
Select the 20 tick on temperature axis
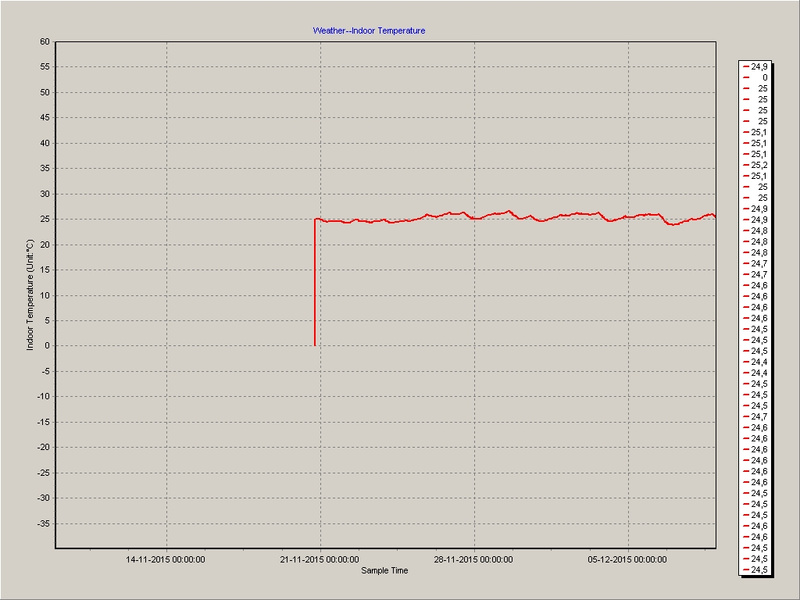[x=45, y=245]
